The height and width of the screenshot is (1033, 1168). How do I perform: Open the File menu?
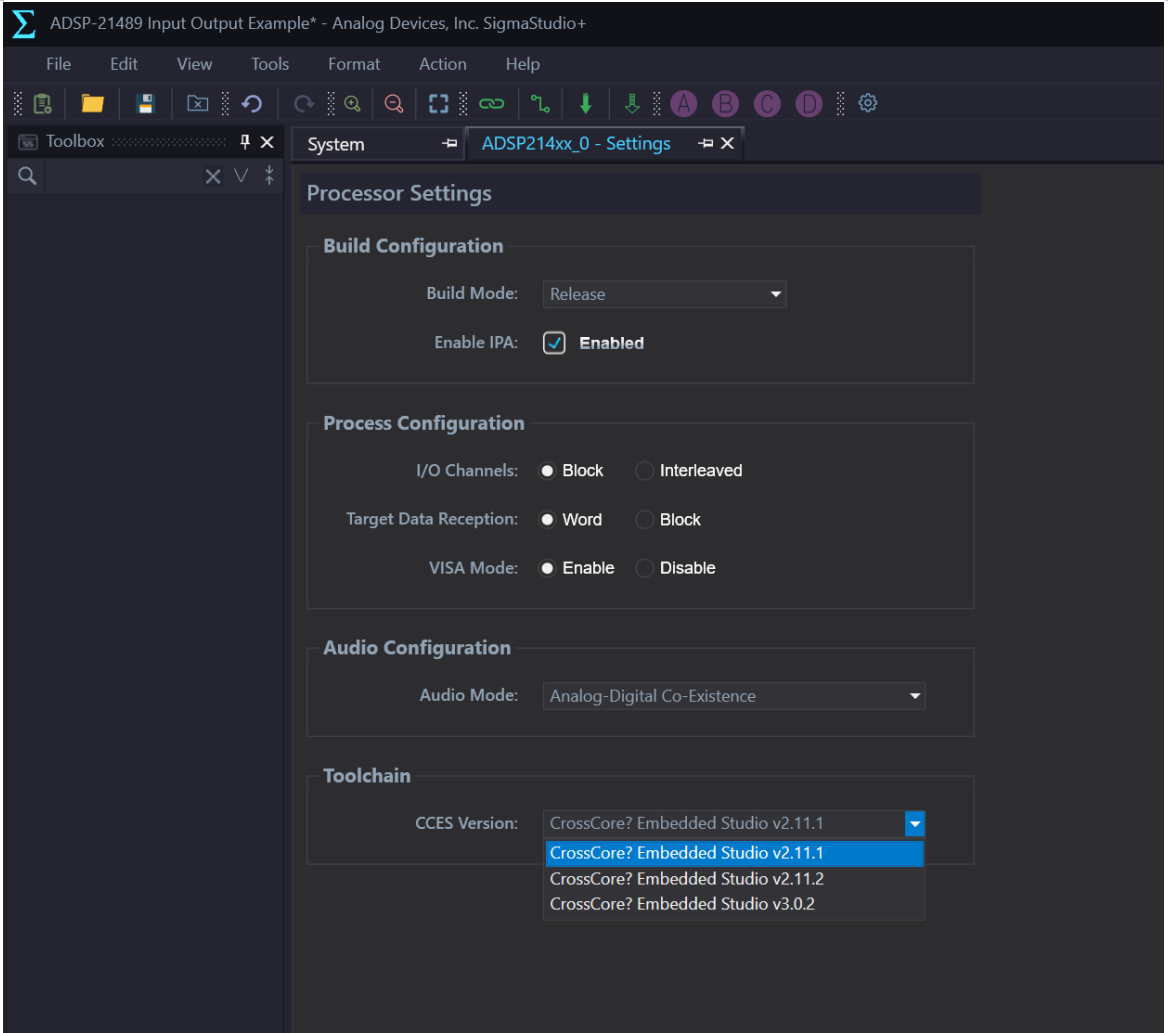tap(58, 64)
